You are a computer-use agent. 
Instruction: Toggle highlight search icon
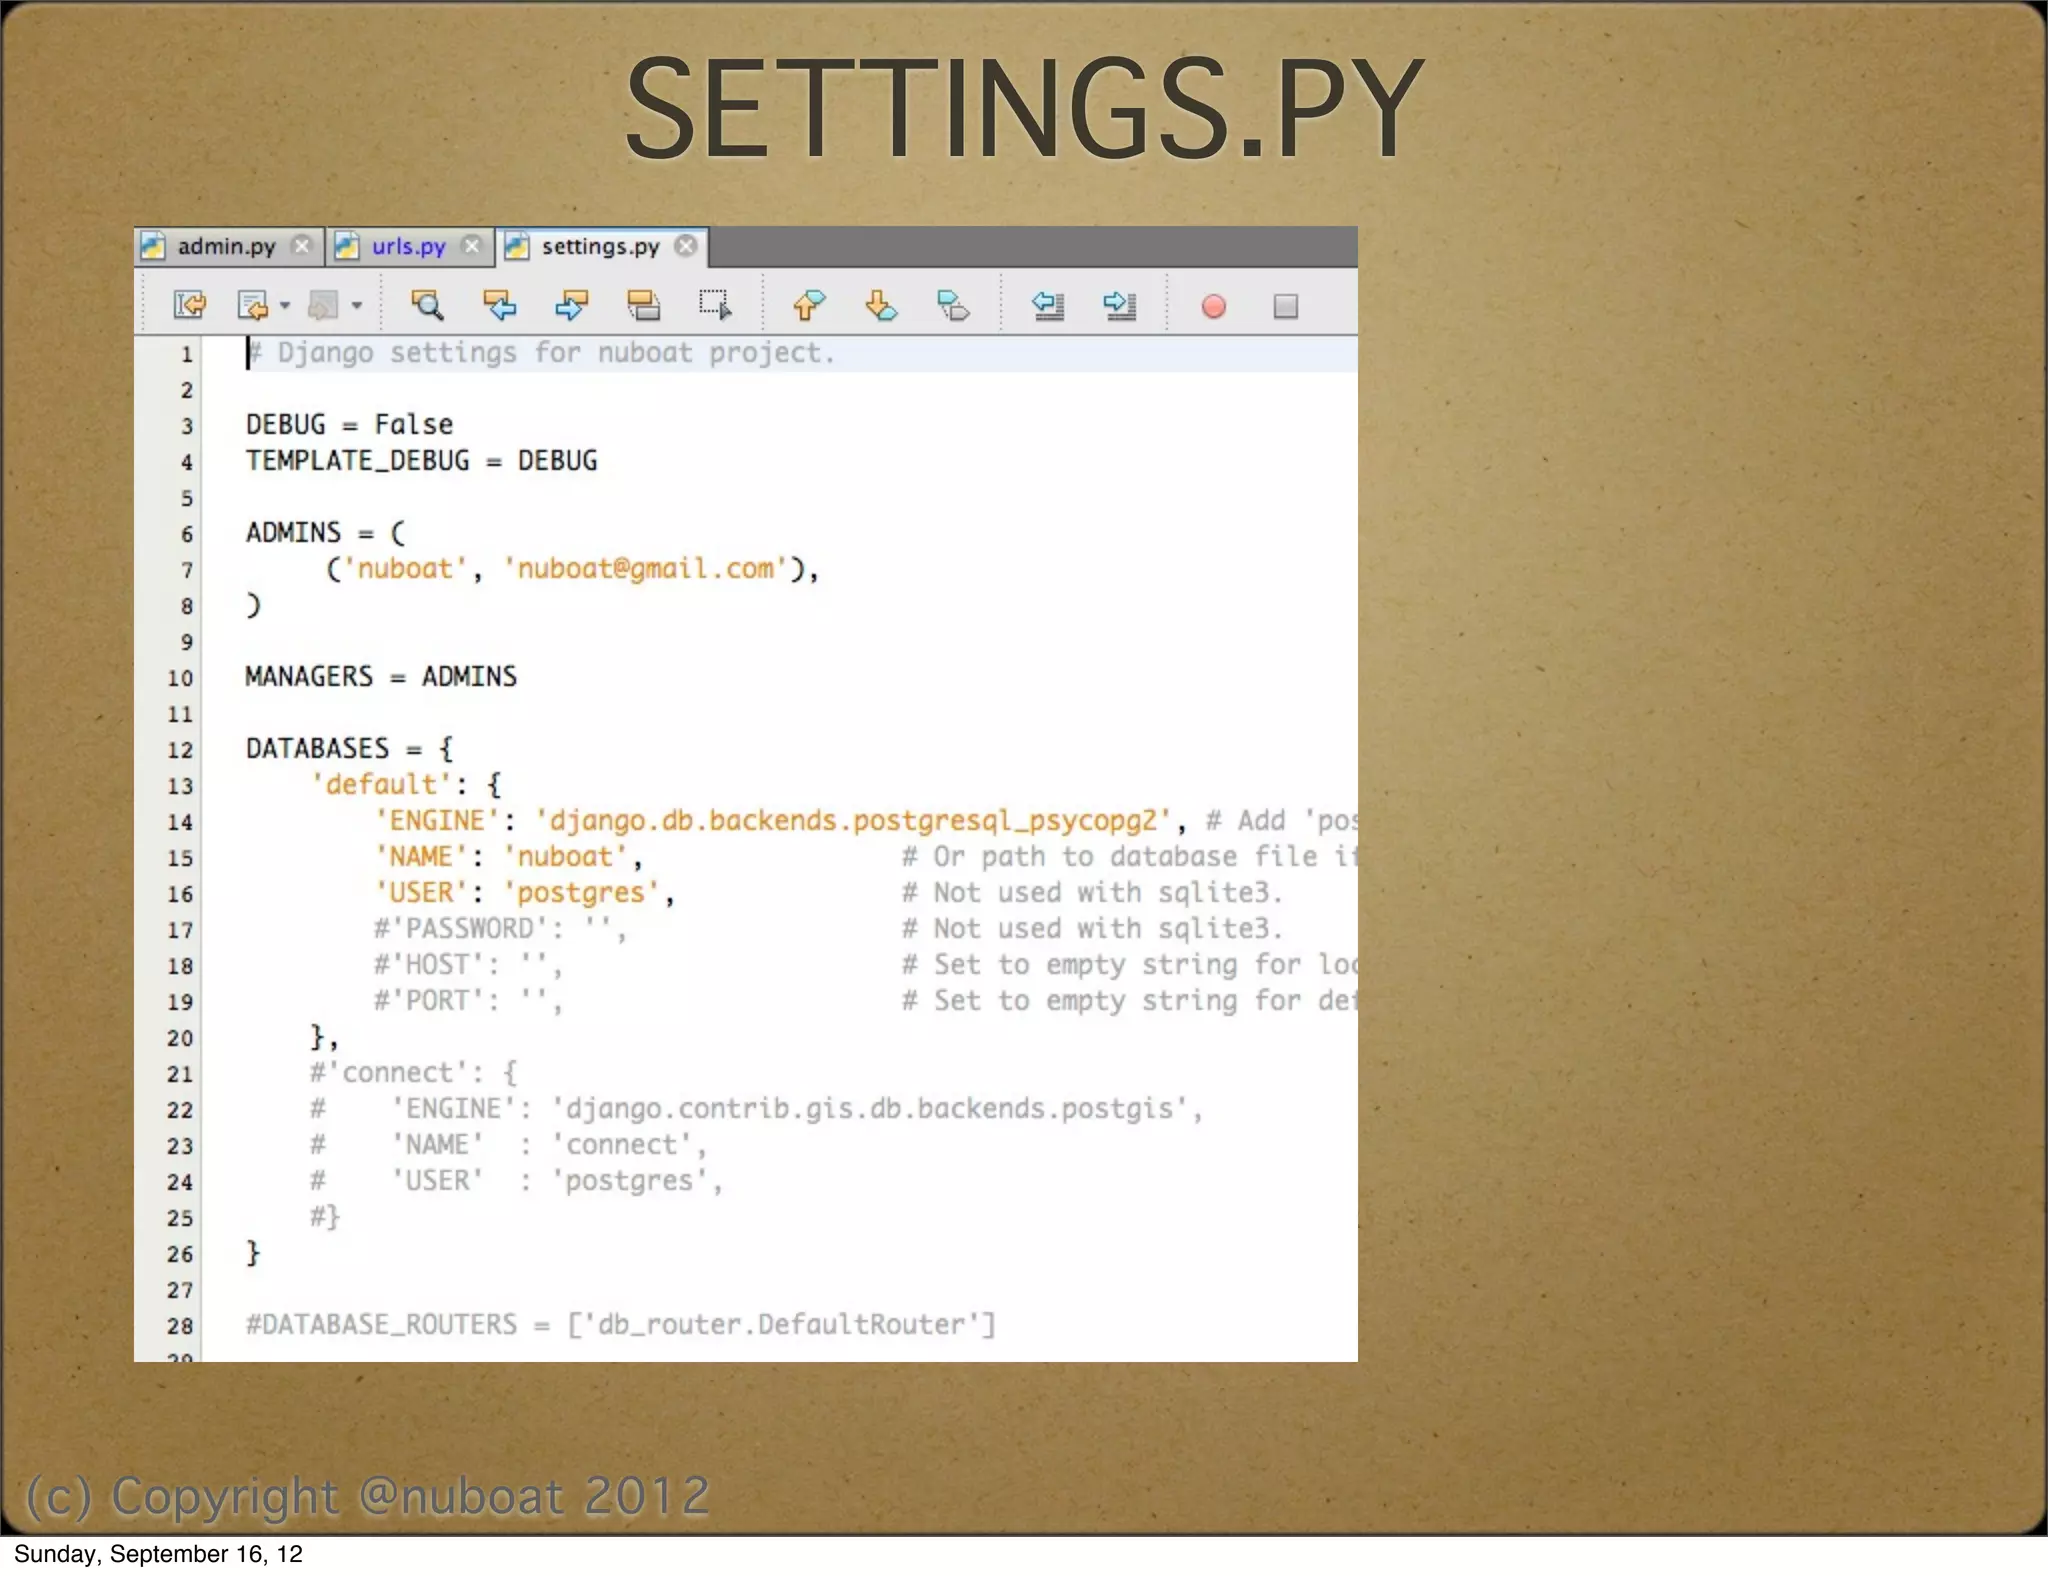(x=643, y=305)
